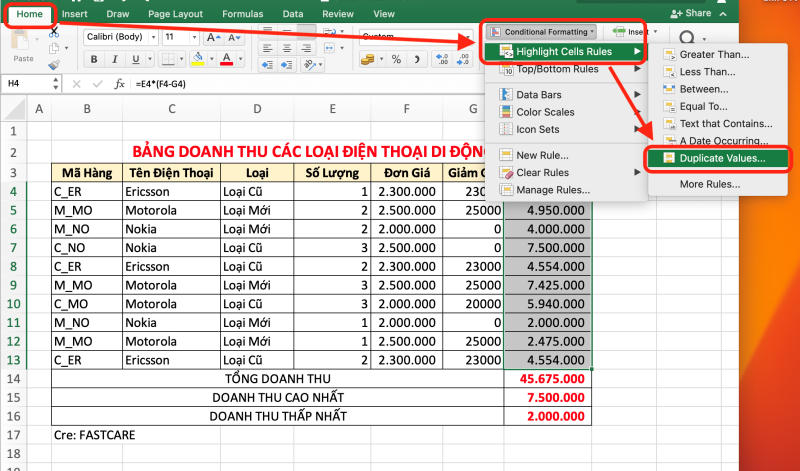The height and width of the screenshot is (471, 800).
Task: Click Manage Rules... in the menu
Action: coord(564,190)
